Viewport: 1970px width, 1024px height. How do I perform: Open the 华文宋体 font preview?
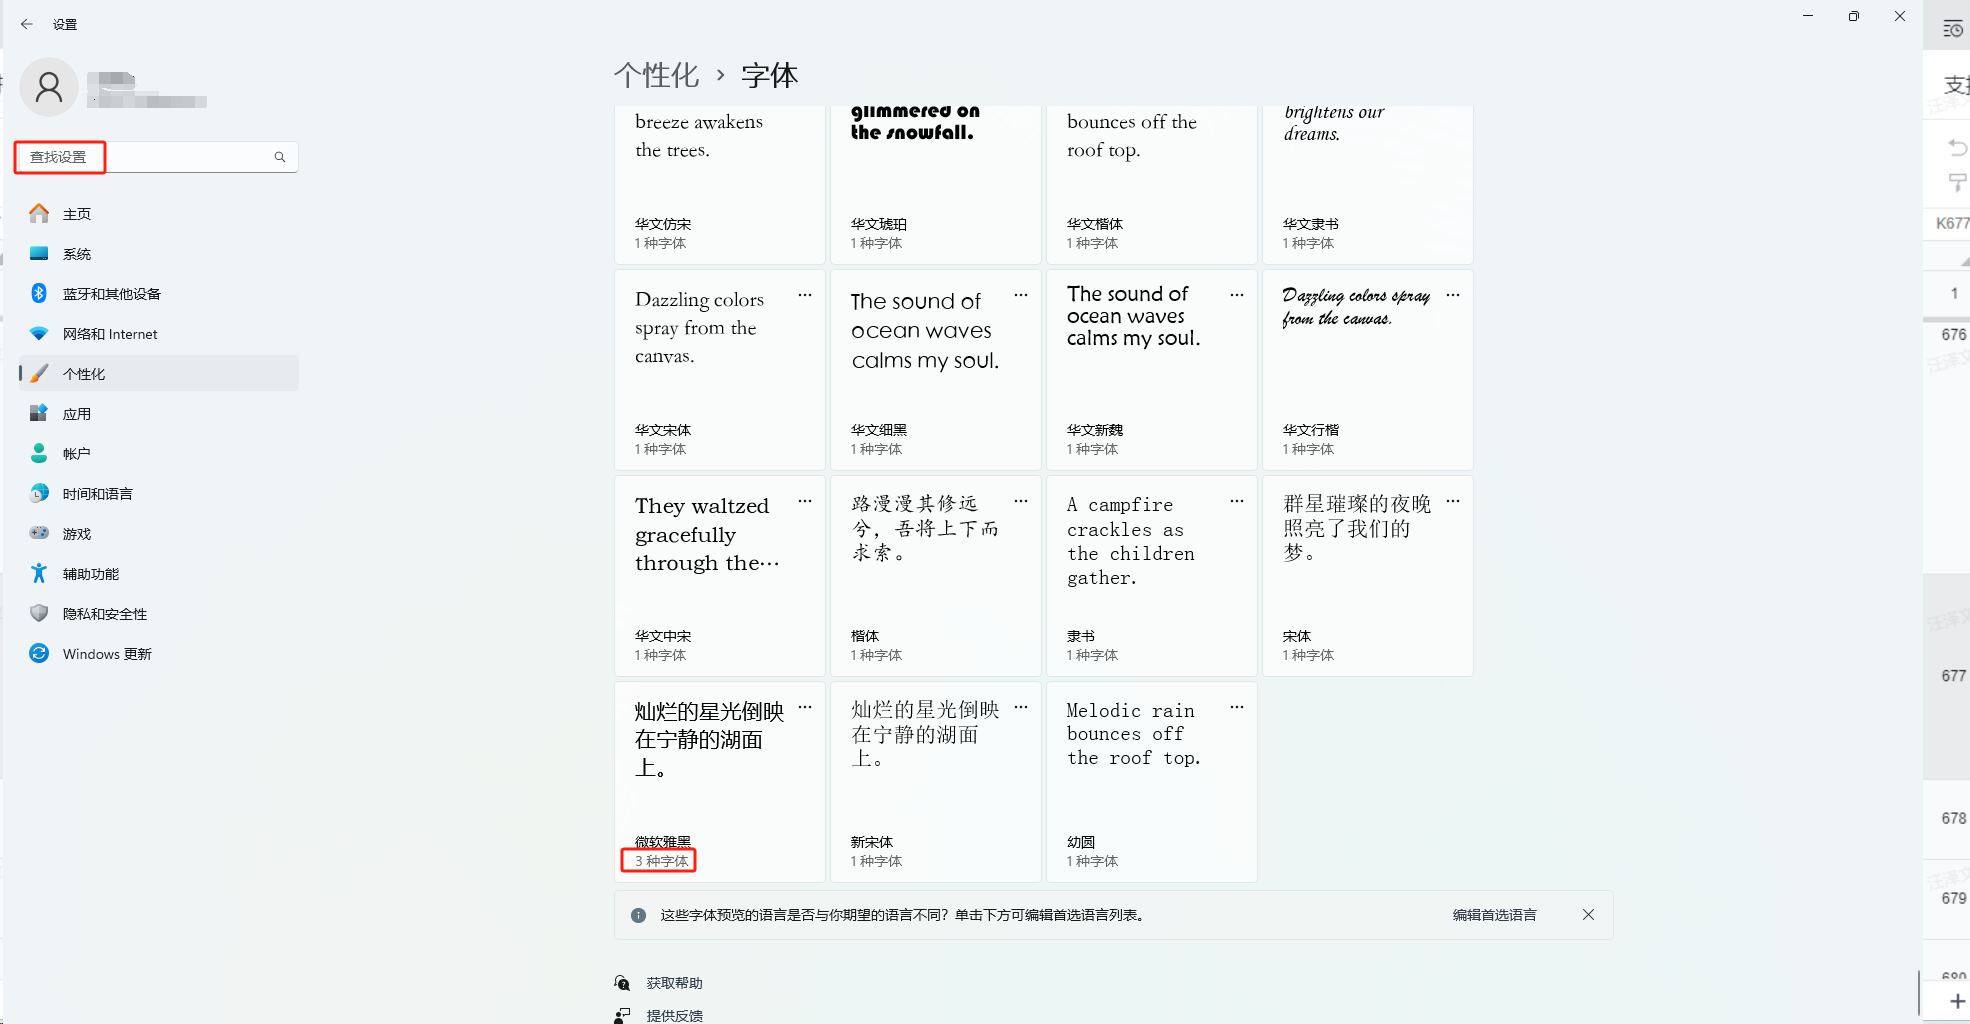[x=720, y=370]
